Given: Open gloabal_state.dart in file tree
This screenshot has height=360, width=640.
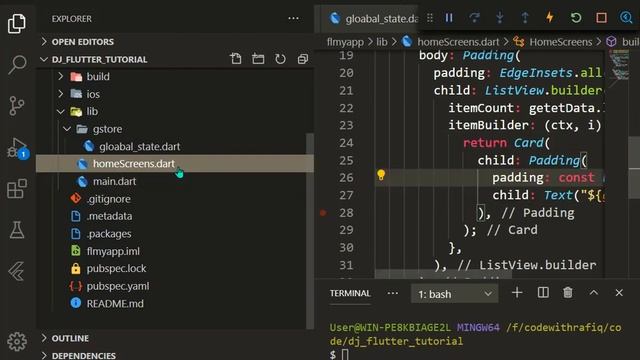Looking at the screenshot, I should tap(139, 147).
